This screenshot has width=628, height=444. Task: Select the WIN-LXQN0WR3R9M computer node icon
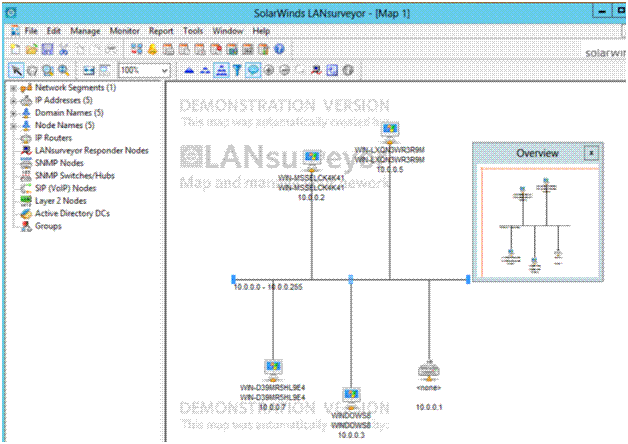tap(390, 131)
